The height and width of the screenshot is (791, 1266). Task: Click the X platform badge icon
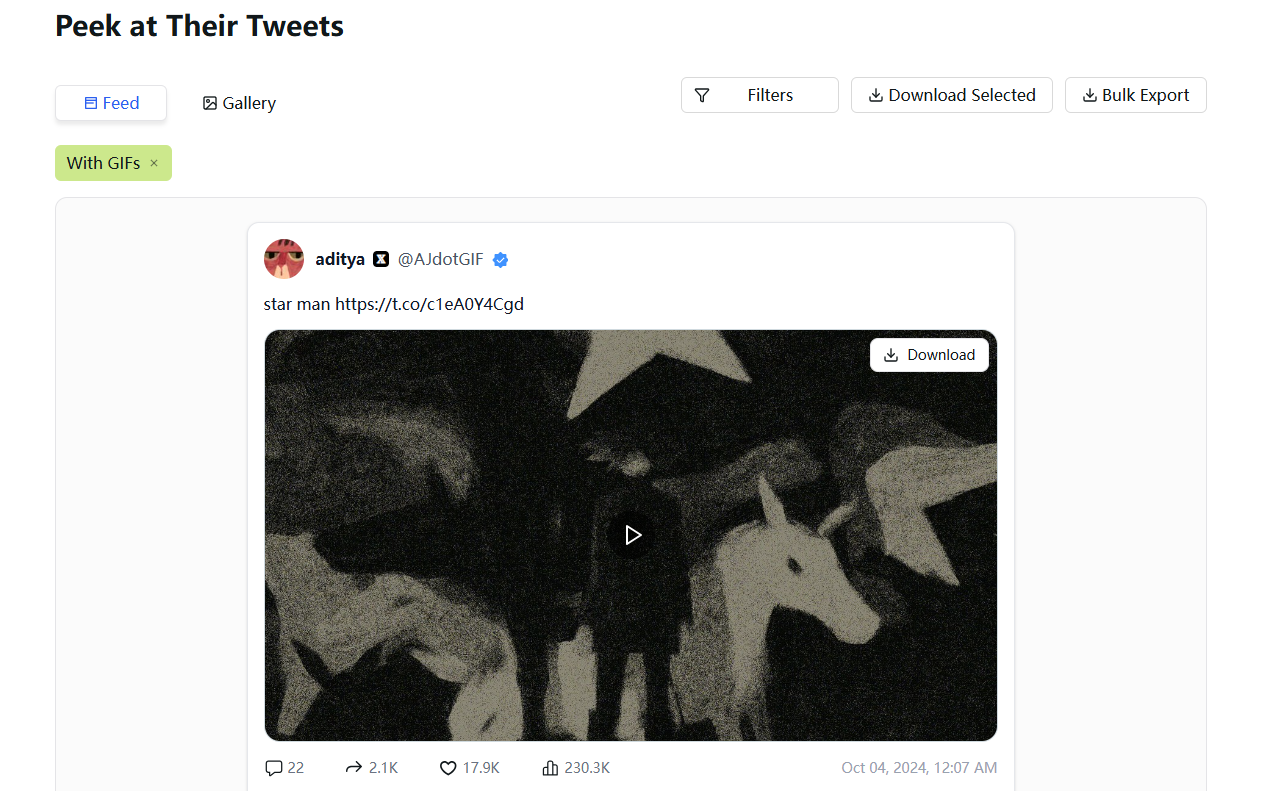tap(381, 259)
